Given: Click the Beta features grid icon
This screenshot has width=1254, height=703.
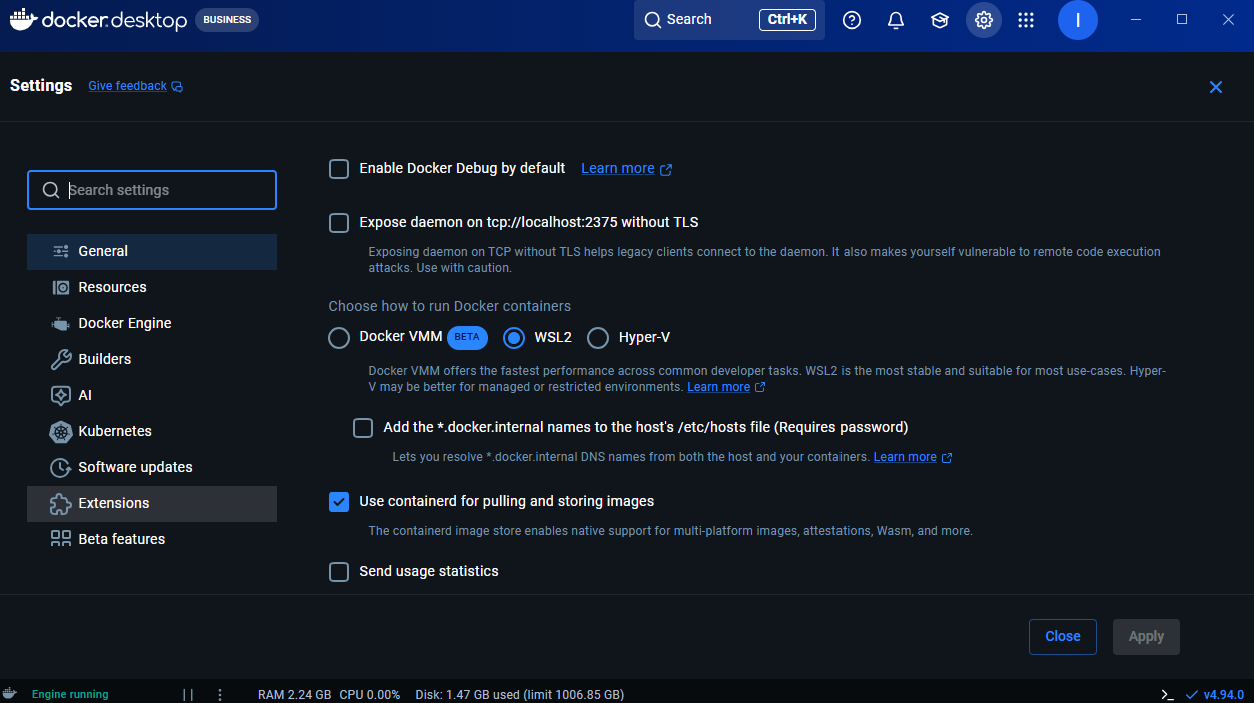Looking at the screenshot, I should [61, 539].
